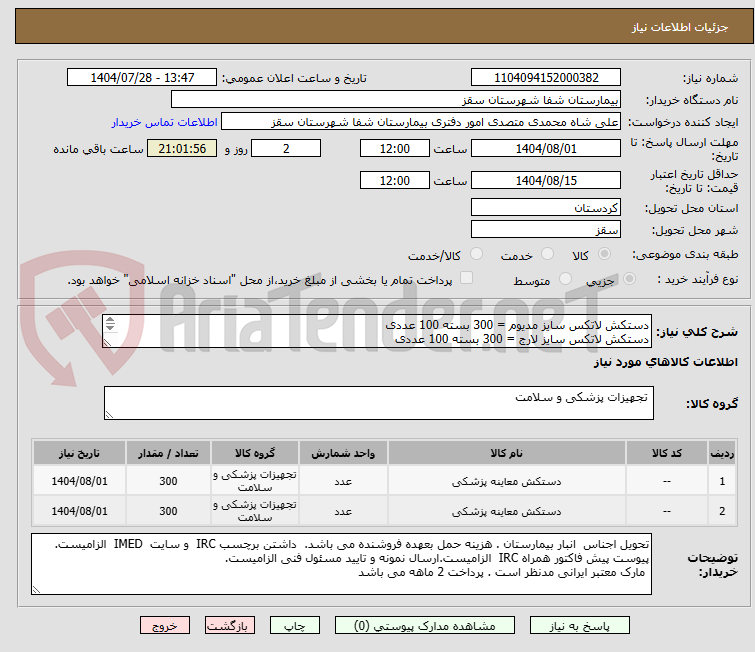Click date 1404/08/01 in row 1

click(79, 481)
